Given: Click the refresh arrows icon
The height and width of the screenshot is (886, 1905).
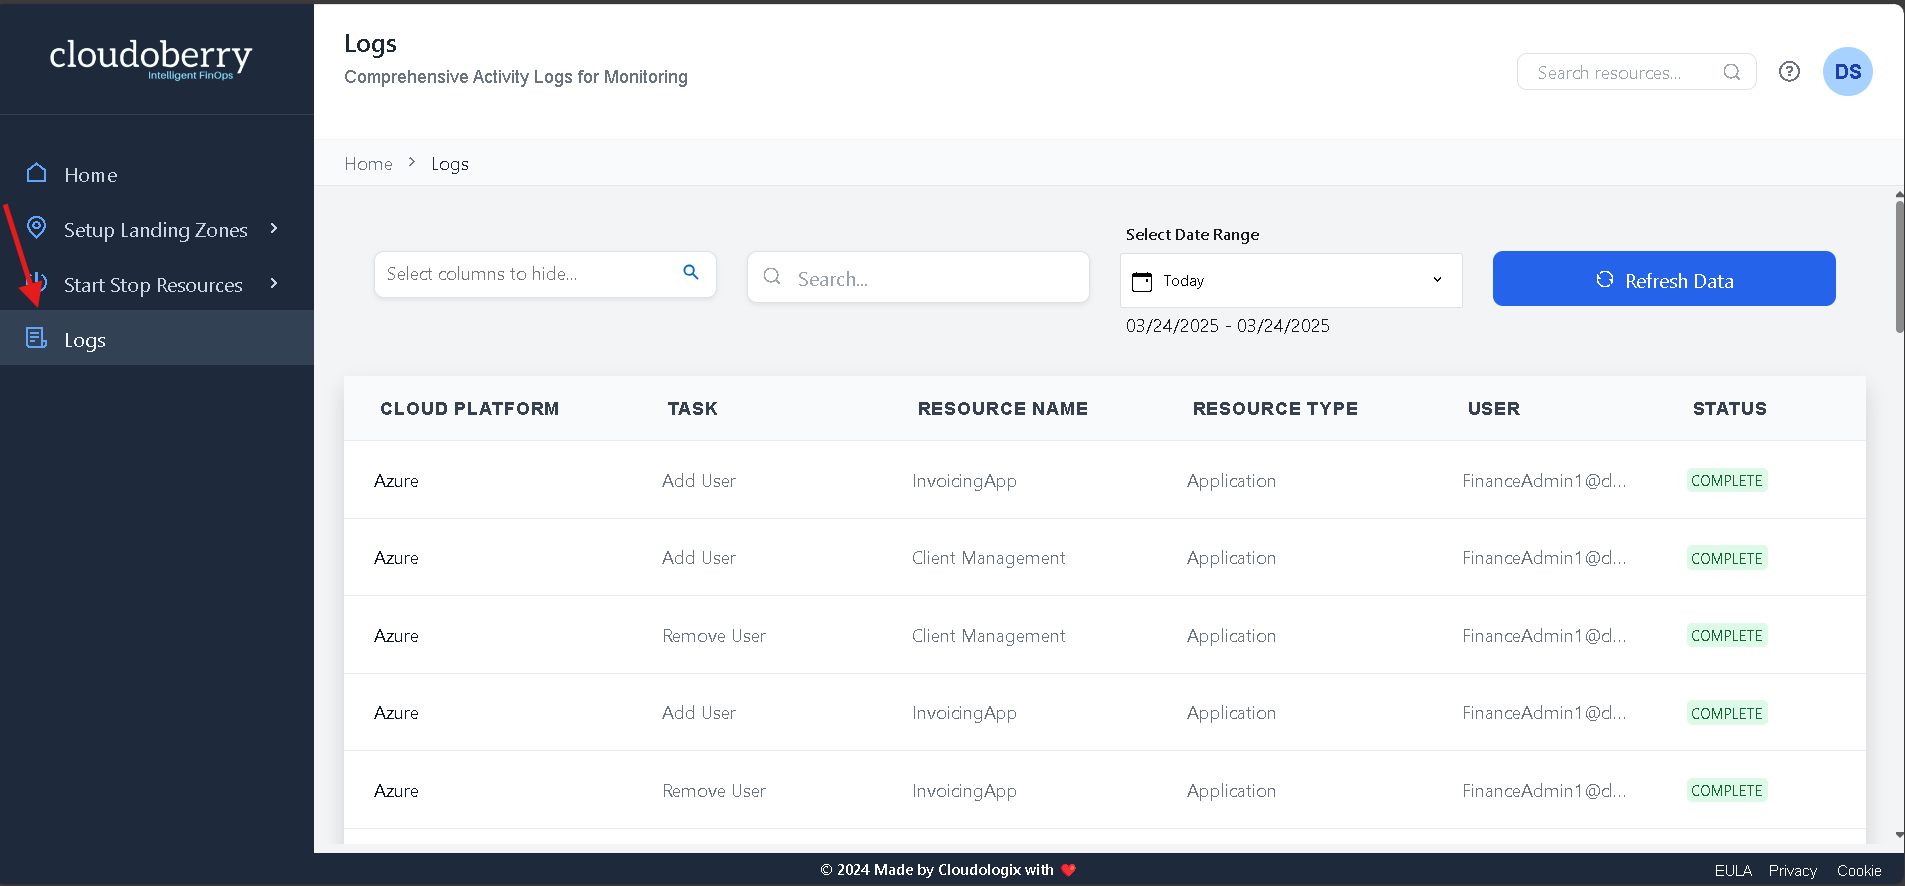Looking at the screenshot, I should point(1605,280).
